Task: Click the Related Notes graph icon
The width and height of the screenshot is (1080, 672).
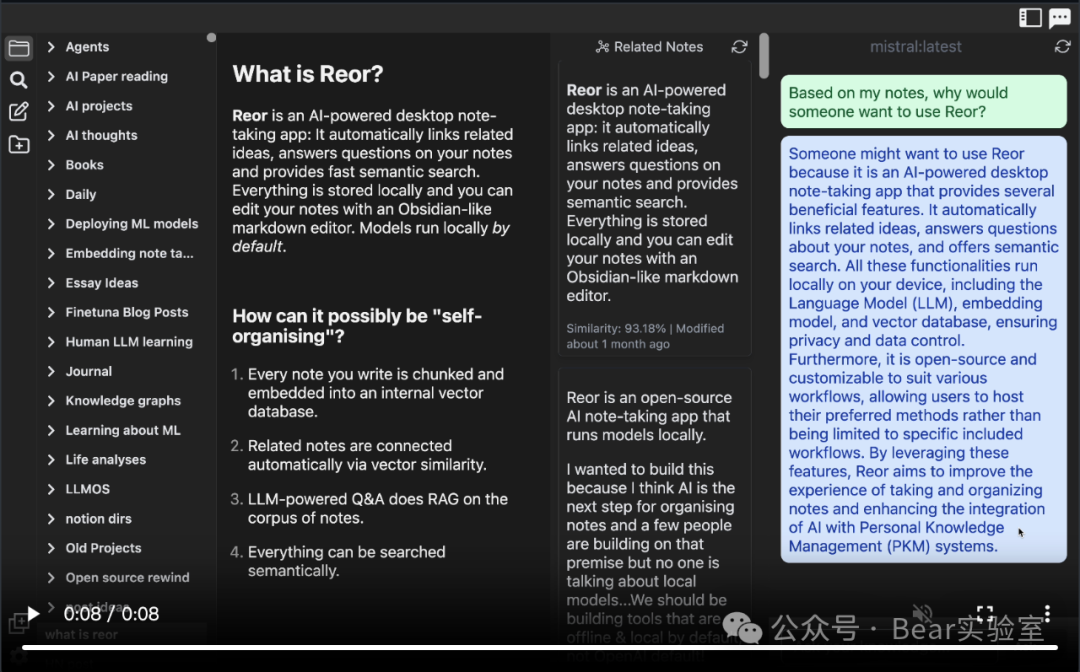Action: point(602,47)
